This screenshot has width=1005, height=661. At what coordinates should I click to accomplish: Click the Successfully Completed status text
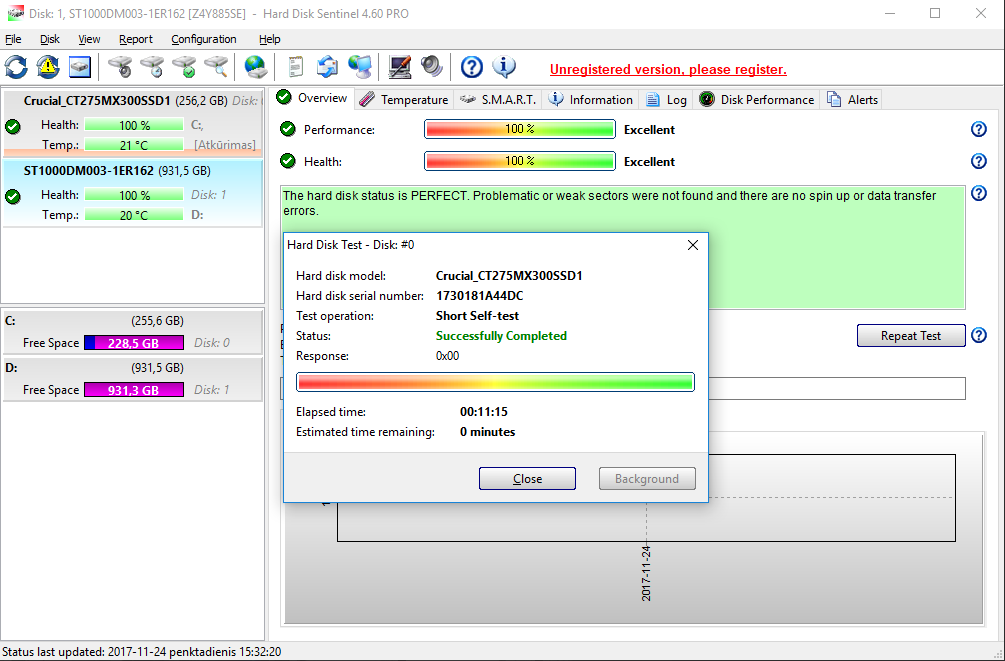(501, 335)
